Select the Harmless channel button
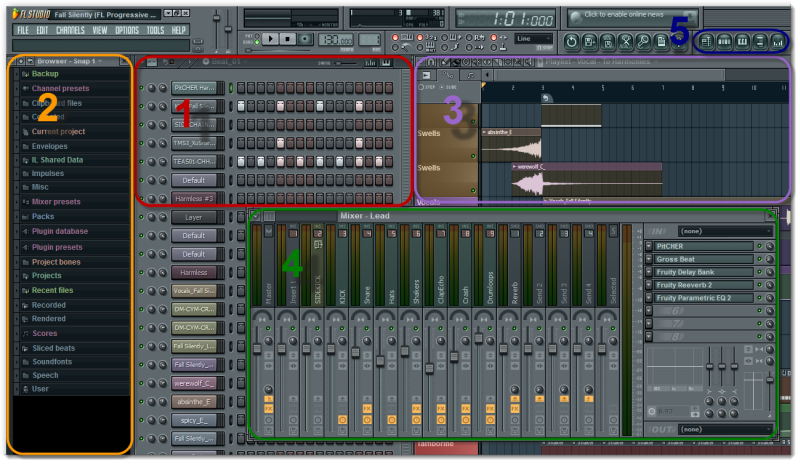800x464 pixels. click(x=193, y=272)
